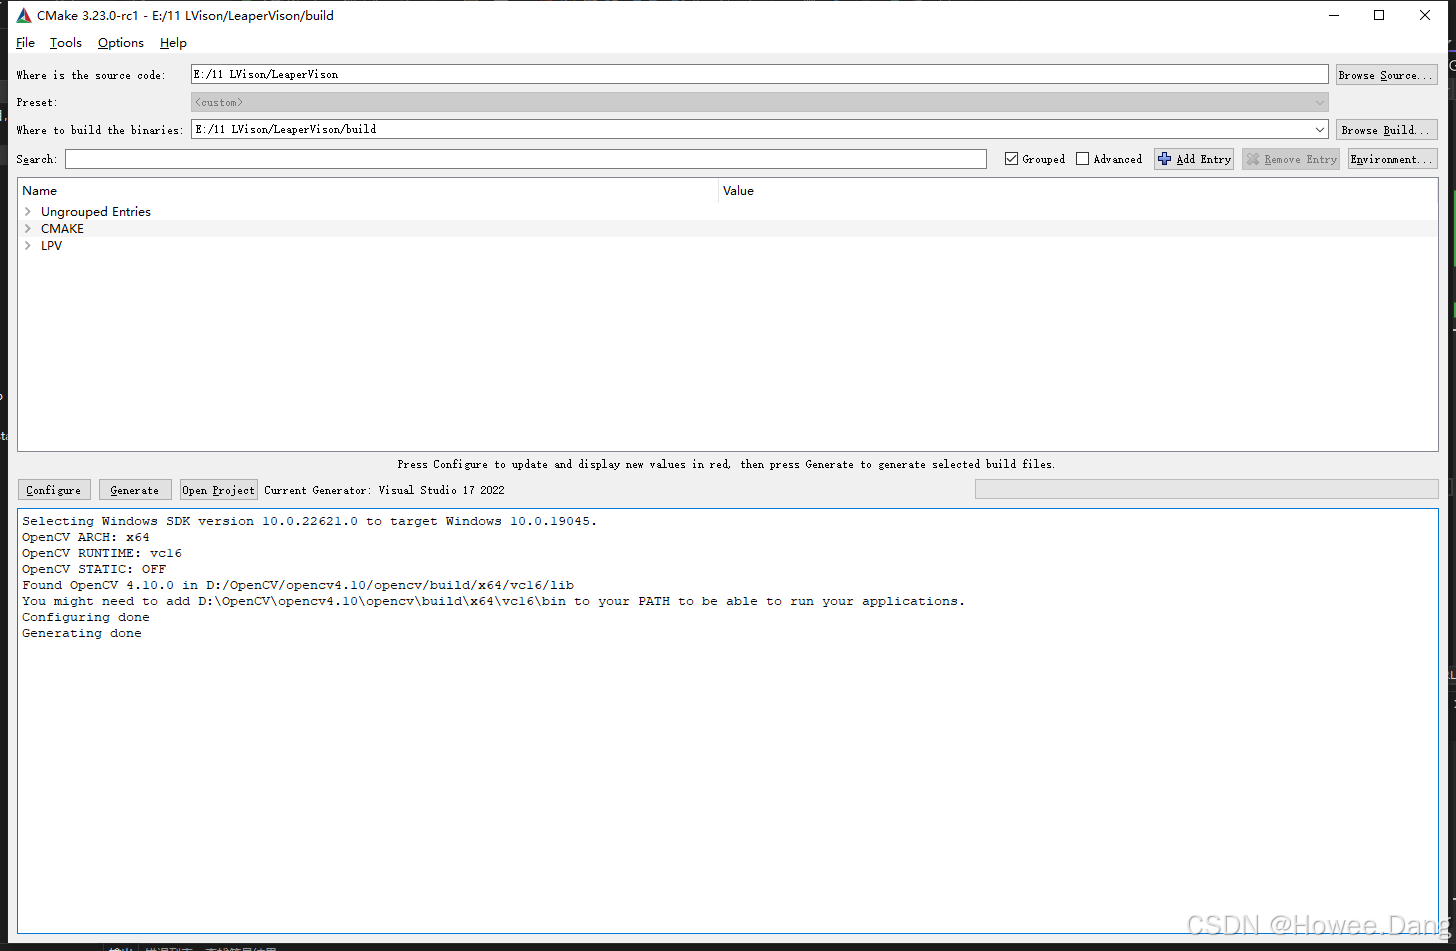The width and height of the screenshot is (1456, 951).
Task: Click the CMake logo icon in title bar
Action: coord(24,15)
